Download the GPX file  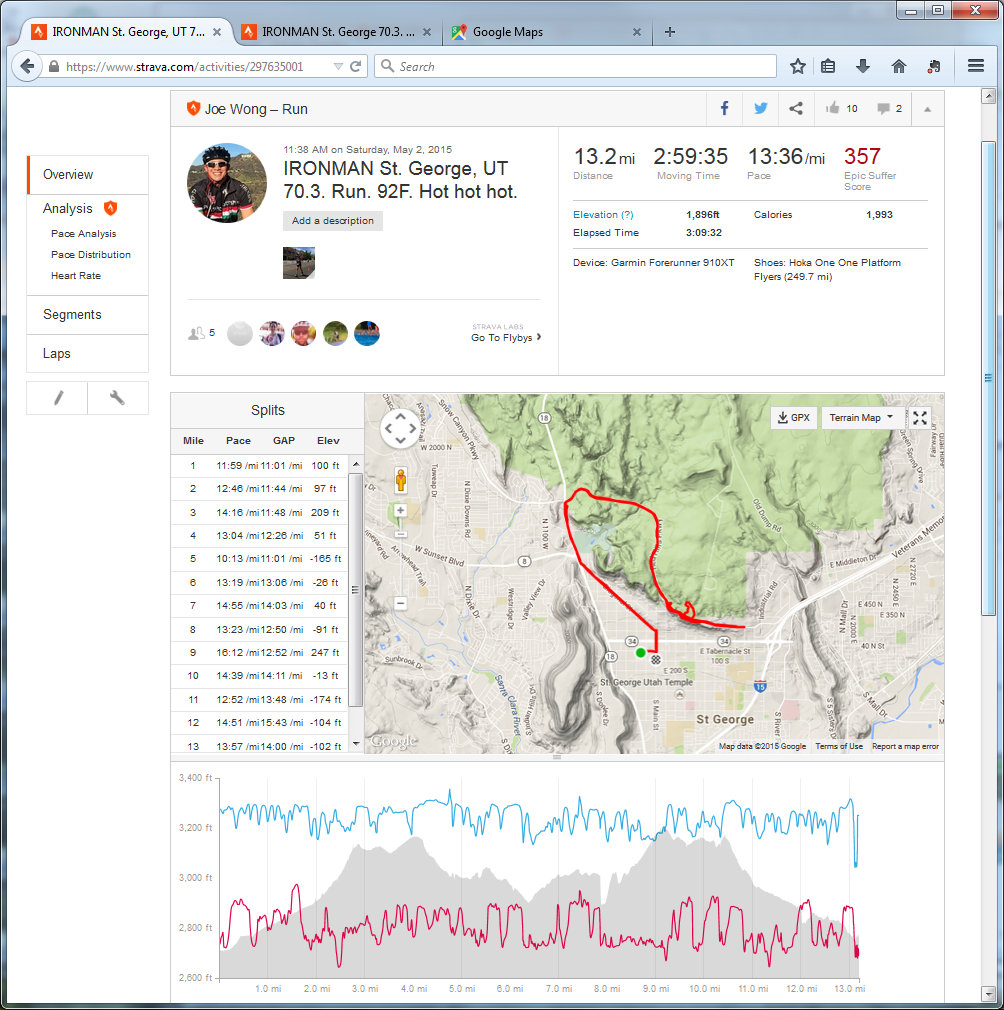pos(792,417)
